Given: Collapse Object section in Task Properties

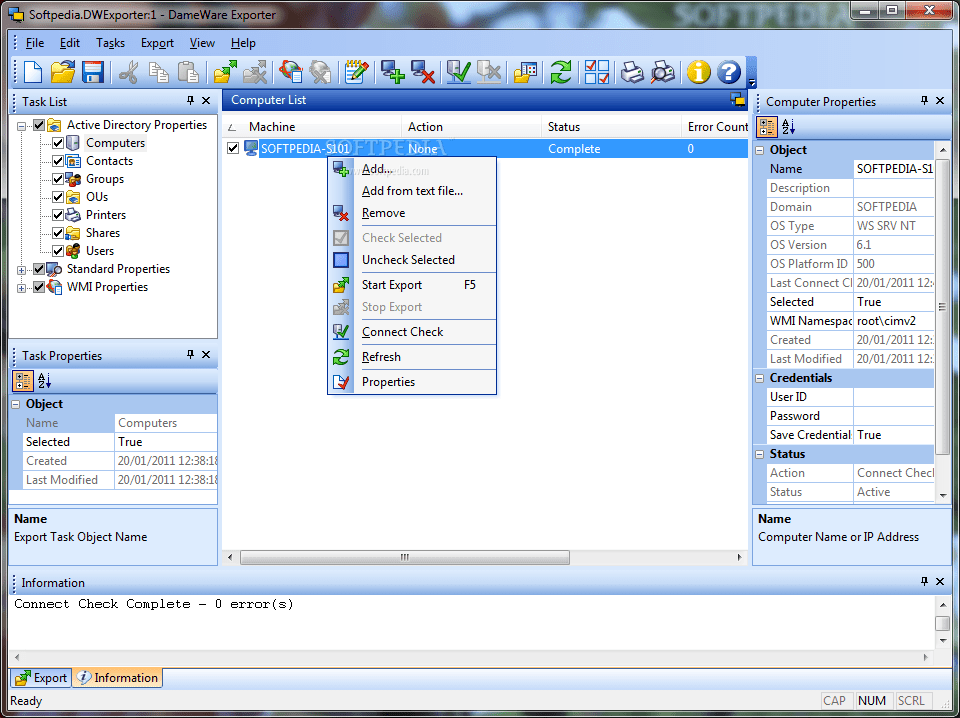Looking at the screenshot, I should (x=16, y=404).
